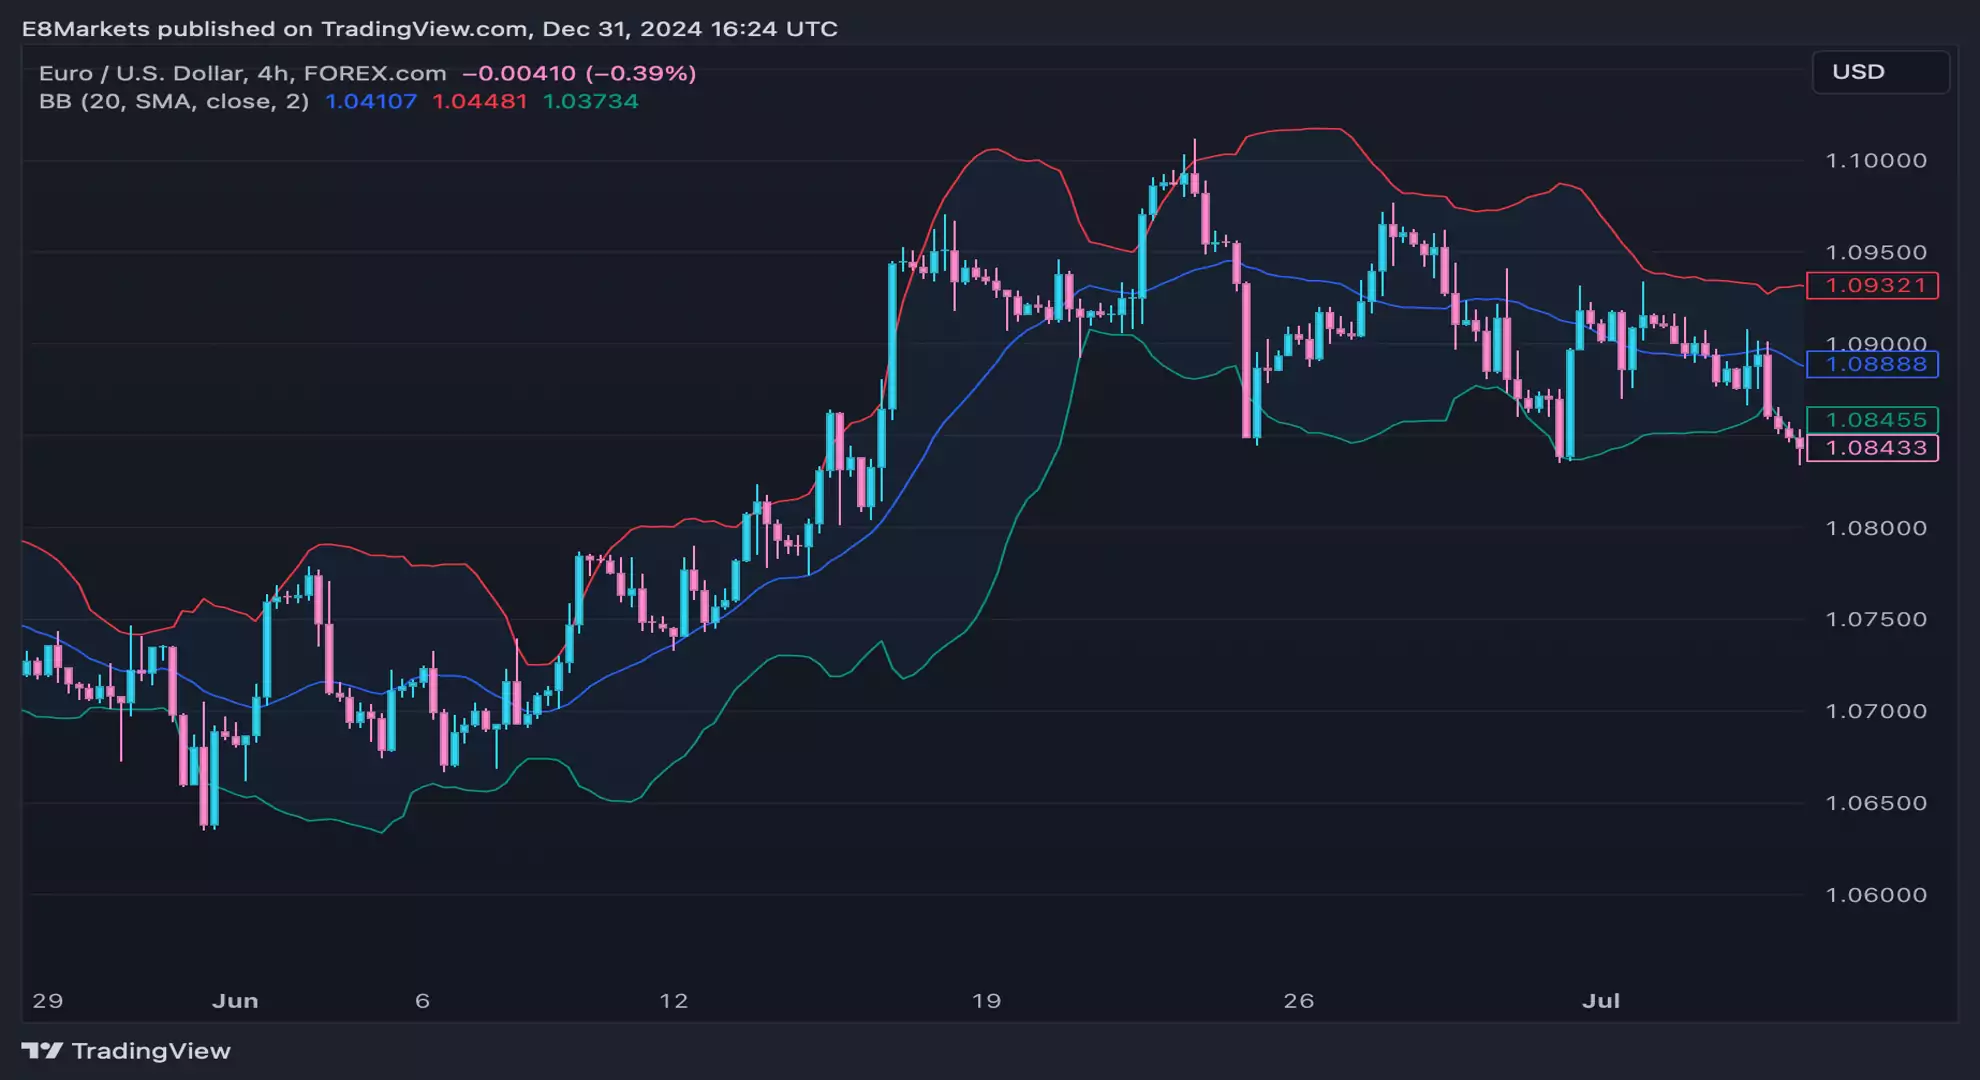Click the blue BB value 1.04107
The width and height of the screenshot is (1980, 1080).
tap(371, 101)
